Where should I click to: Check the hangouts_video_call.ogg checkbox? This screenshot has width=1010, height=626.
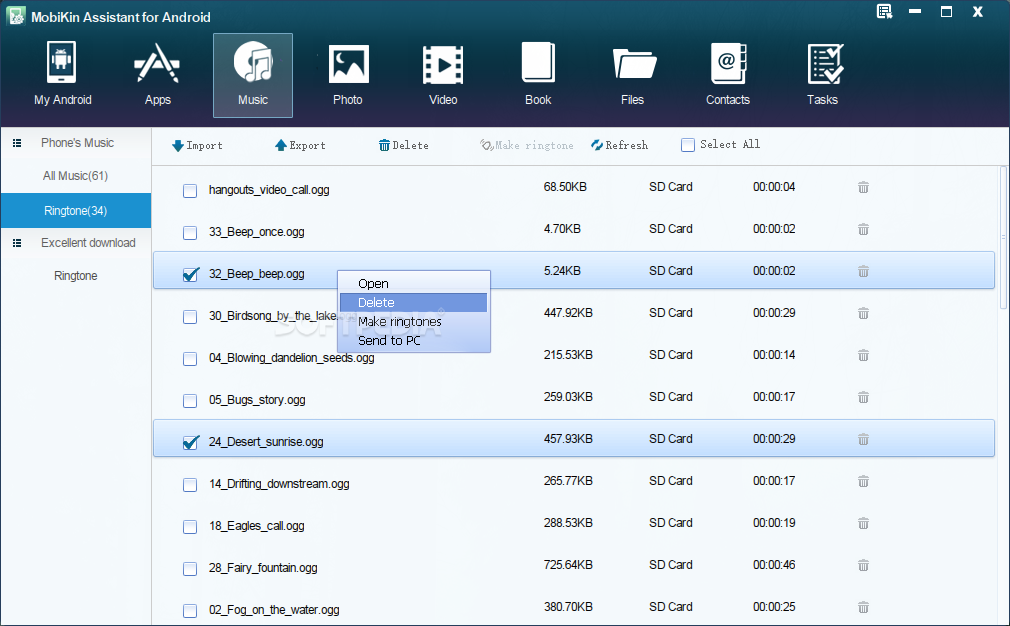coord(190,191)
